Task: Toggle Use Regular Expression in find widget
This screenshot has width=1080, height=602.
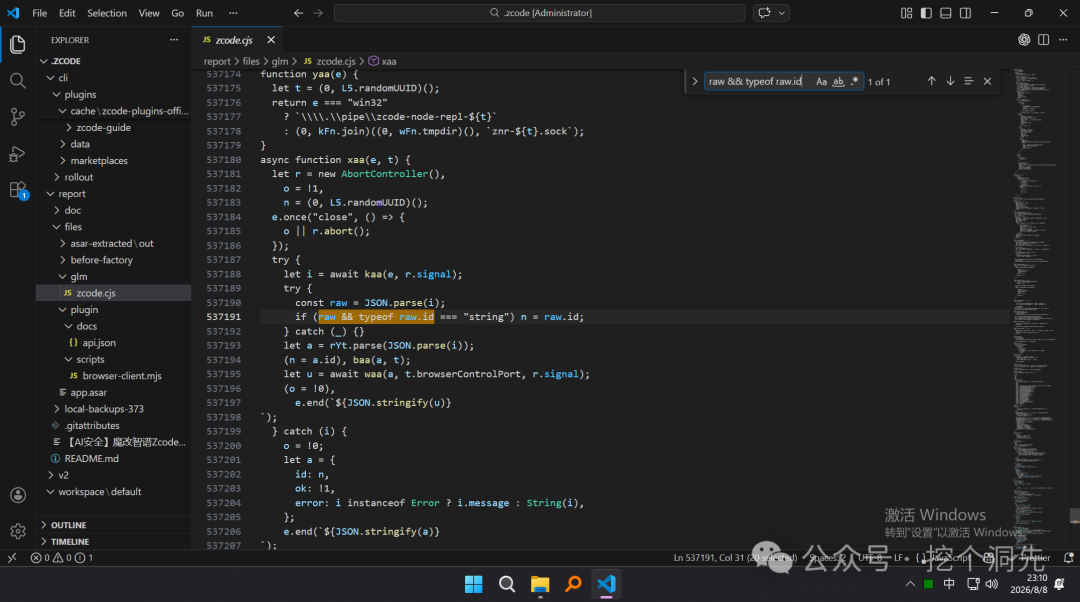Action: (x=855, y=81)
